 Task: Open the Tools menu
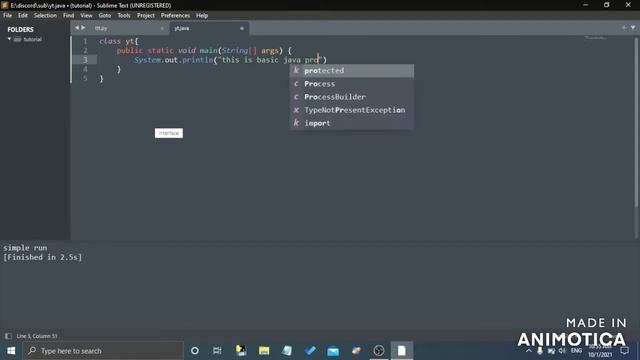tap(124, 16)
